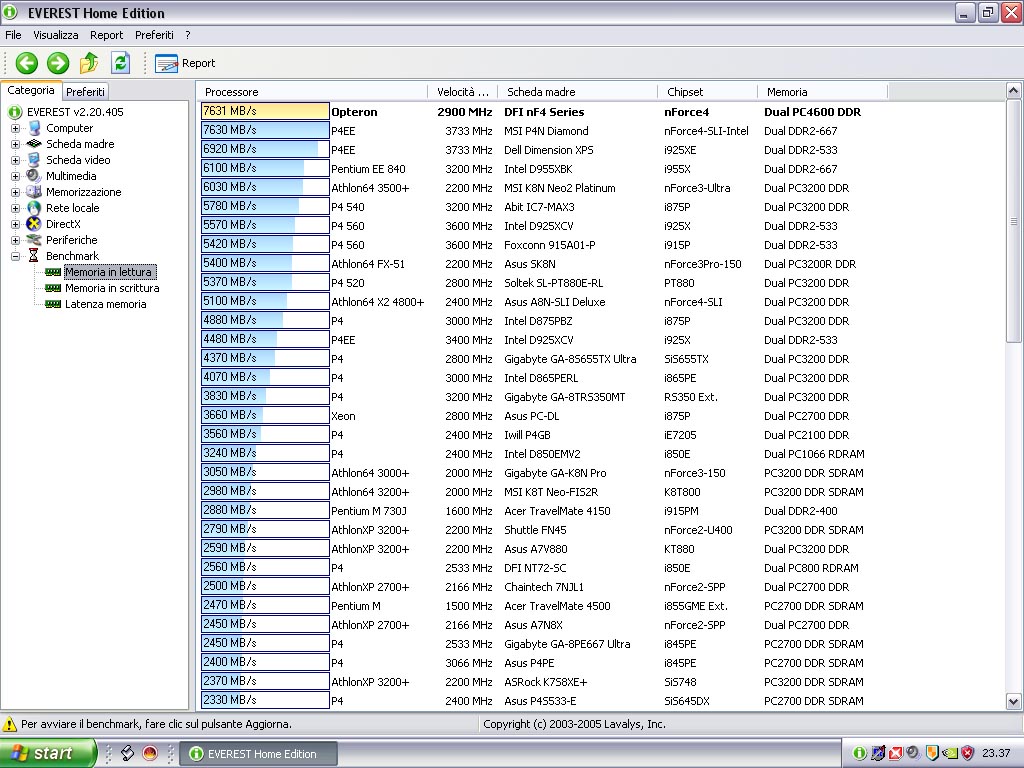Screen dimensions: 1024x768
Task: Go up one level with folder arrow icon
Action: point(89,63)
